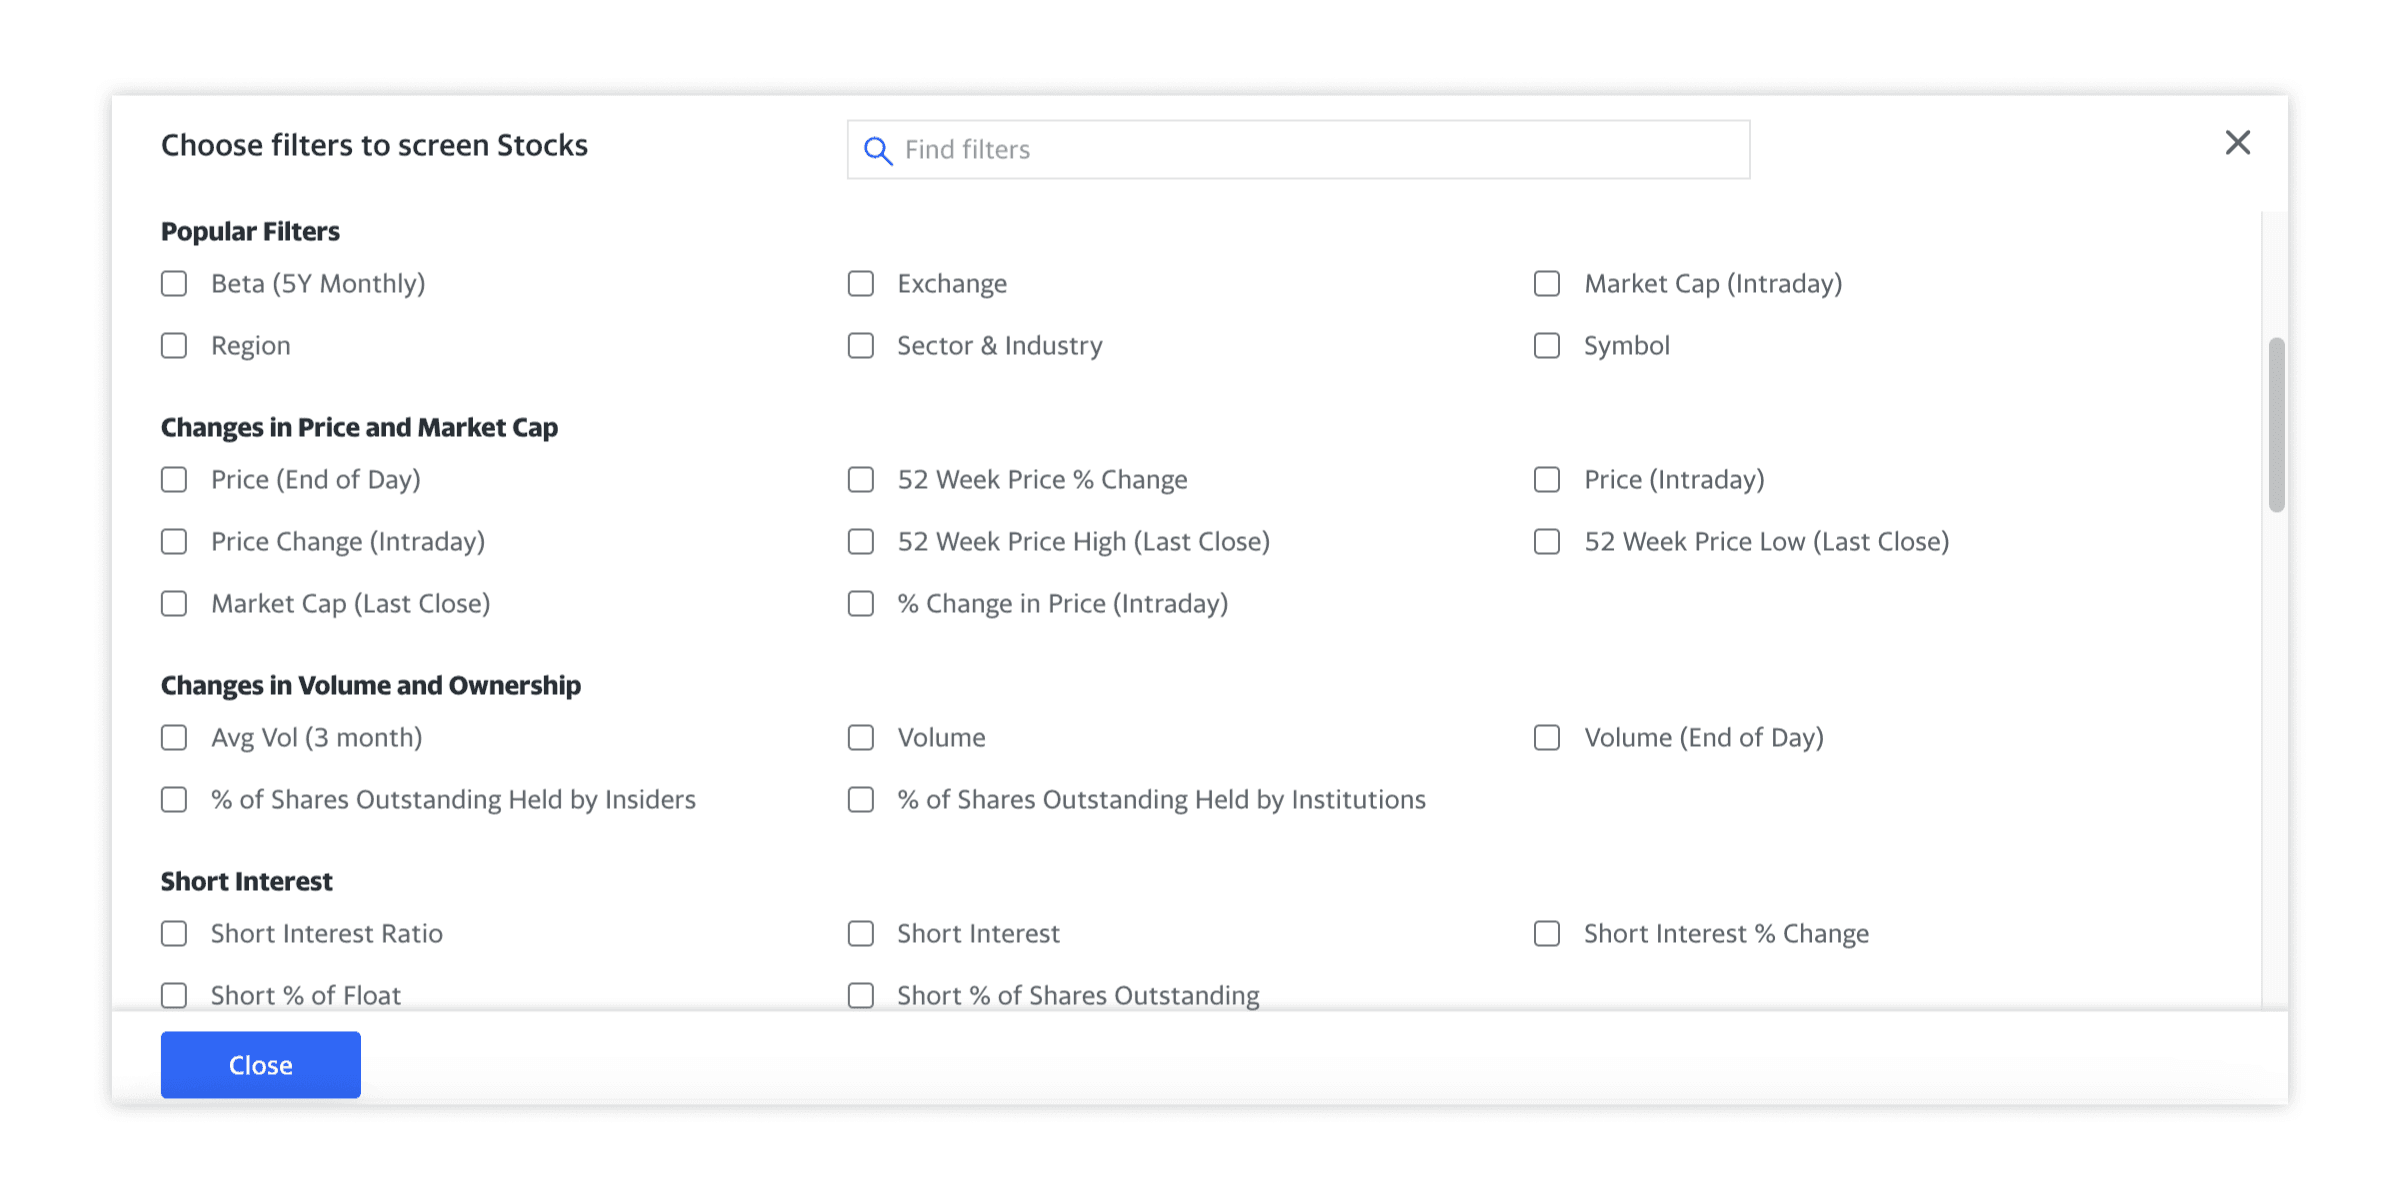Enable Price (End of Day) filter
This screenshot has height=1200, width=2400.
click(x=174, y=480)
